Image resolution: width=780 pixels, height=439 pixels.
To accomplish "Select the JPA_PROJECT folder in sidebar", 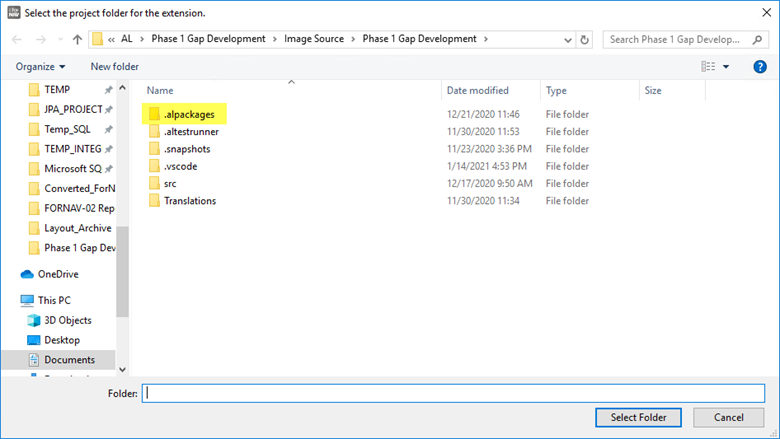I will (73, 109).
